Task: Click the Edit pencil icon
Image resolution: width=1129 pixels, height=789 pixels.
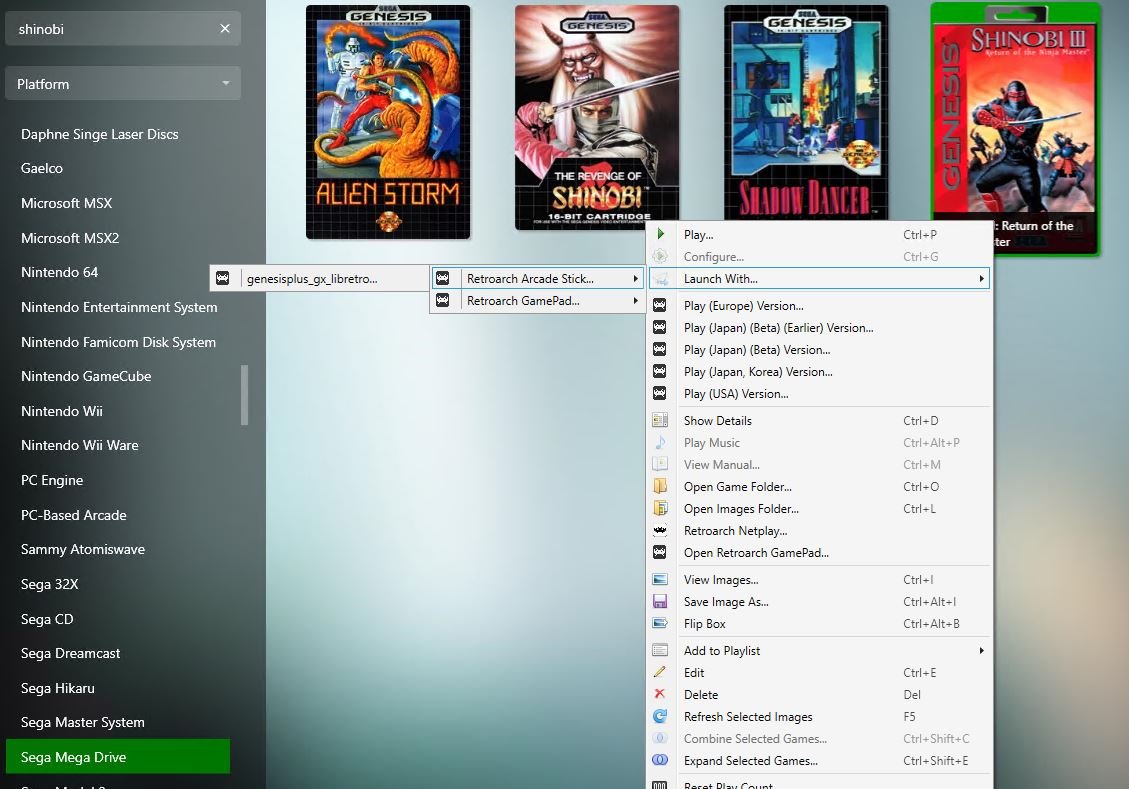Action: 660,672
